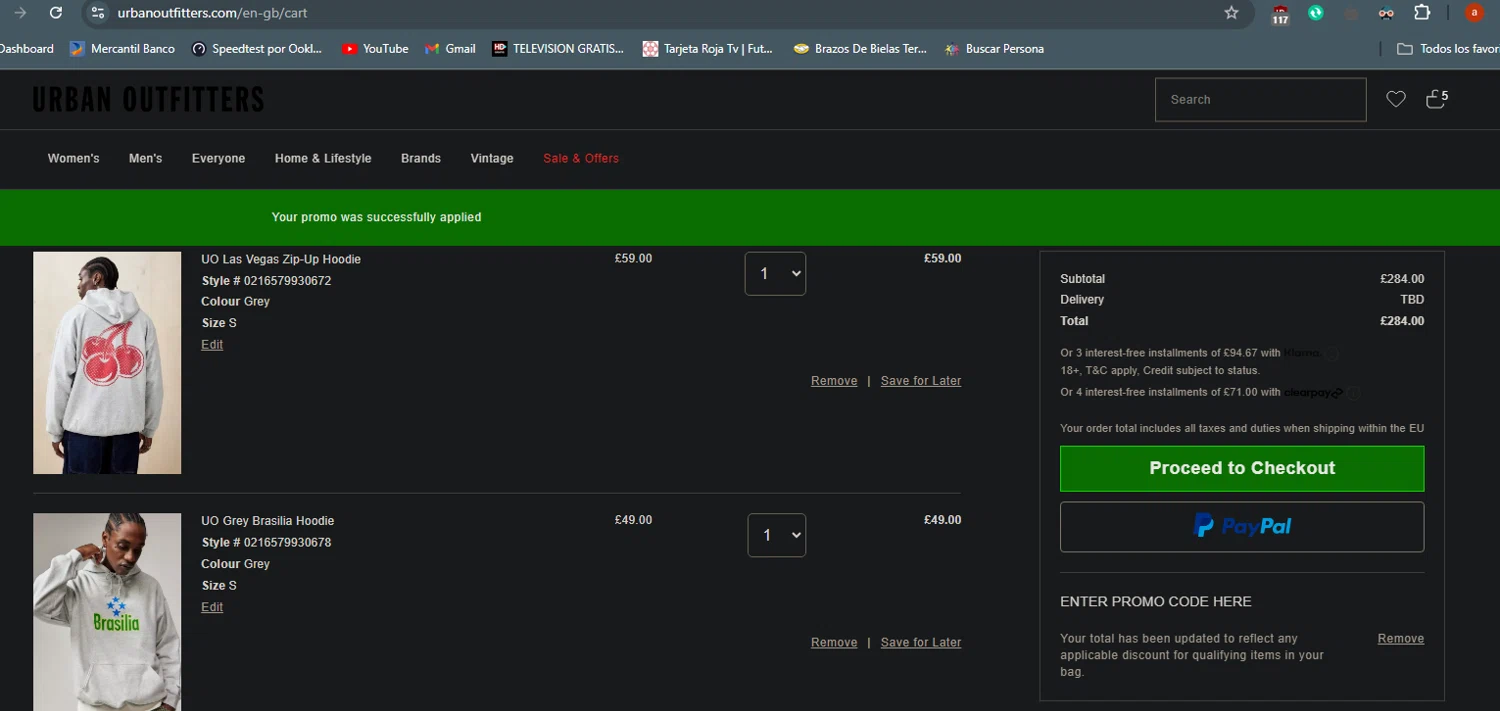1500x711 pixels.
Task: Save the Las Vegas Zip-Up Hoodie for later
Action: pyautogui.click(x=921, y=381)
